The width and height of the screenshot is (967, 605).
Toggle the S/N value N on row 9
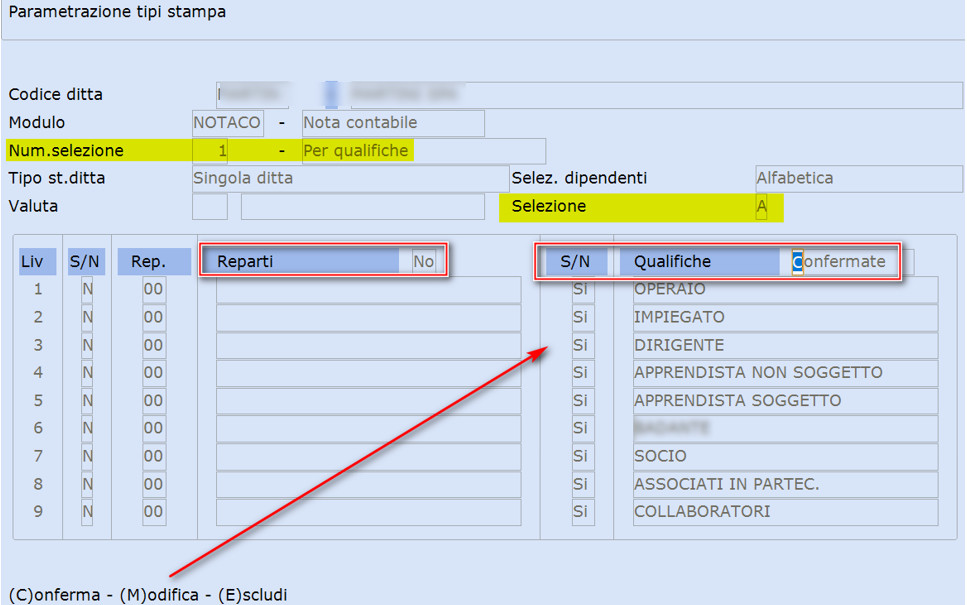(87, 512)
